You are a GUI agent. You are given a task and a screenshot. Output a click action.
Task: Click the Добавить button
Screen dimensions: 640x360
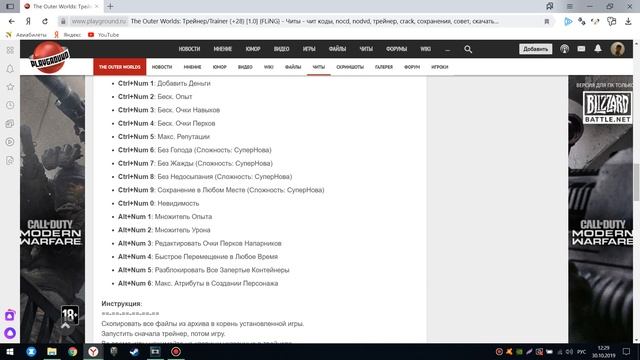[535, 49]
